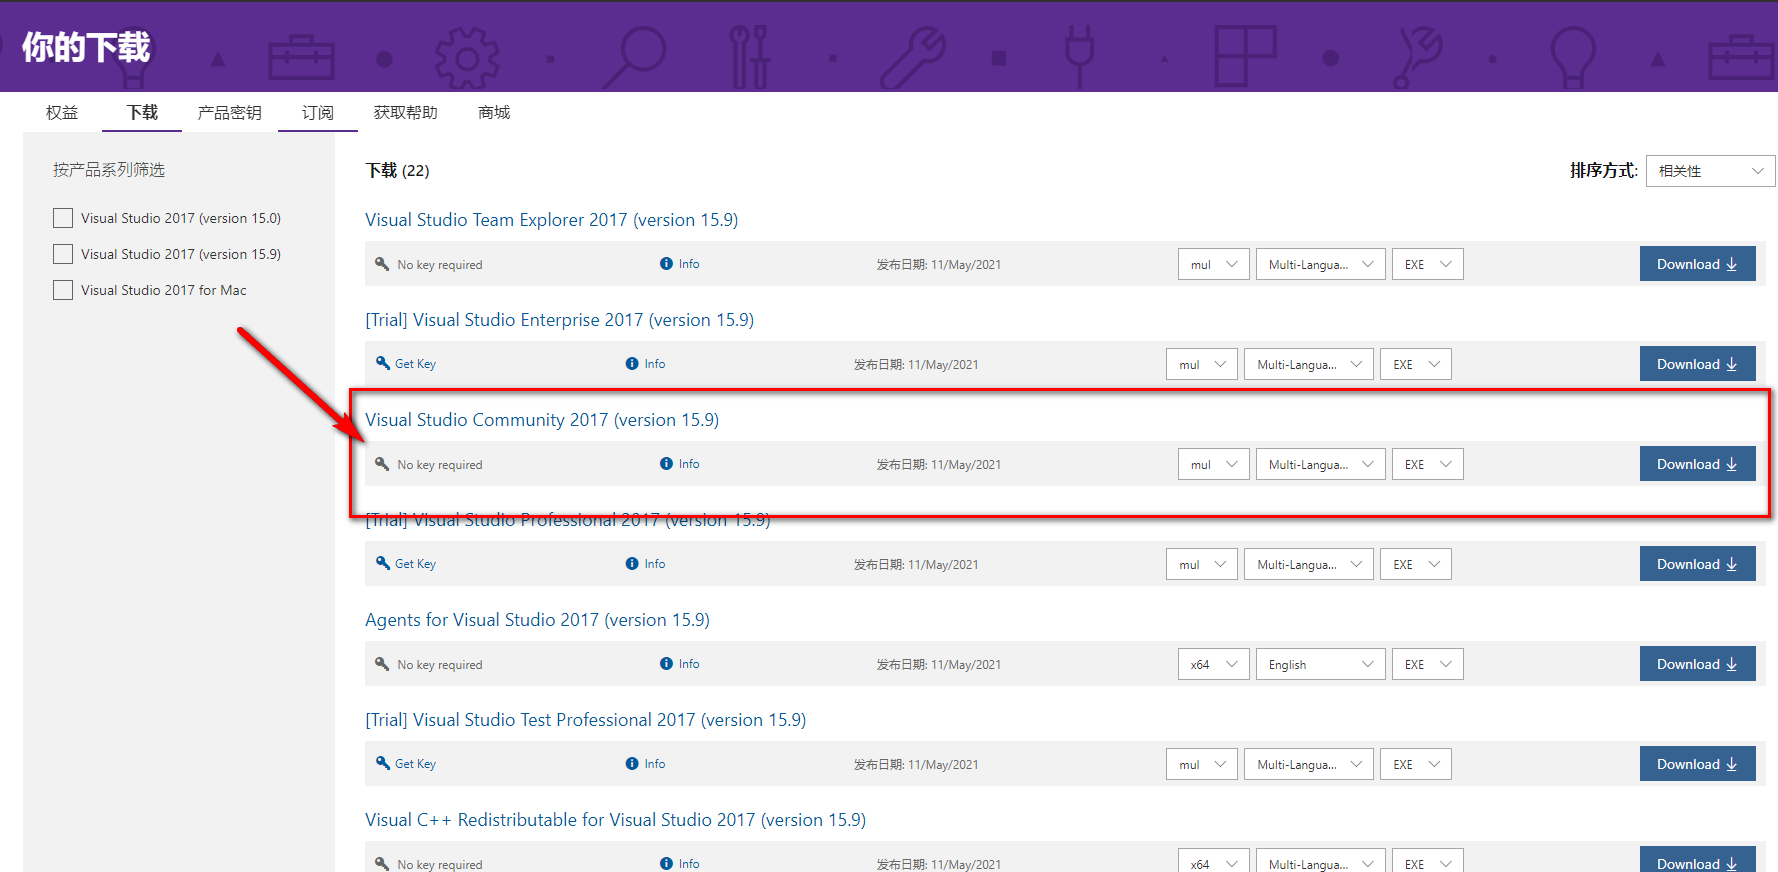The image size is (1778, 872).
Task: Download Agents for Visual Studio 2017
Action: click(x=1697, y=664)
